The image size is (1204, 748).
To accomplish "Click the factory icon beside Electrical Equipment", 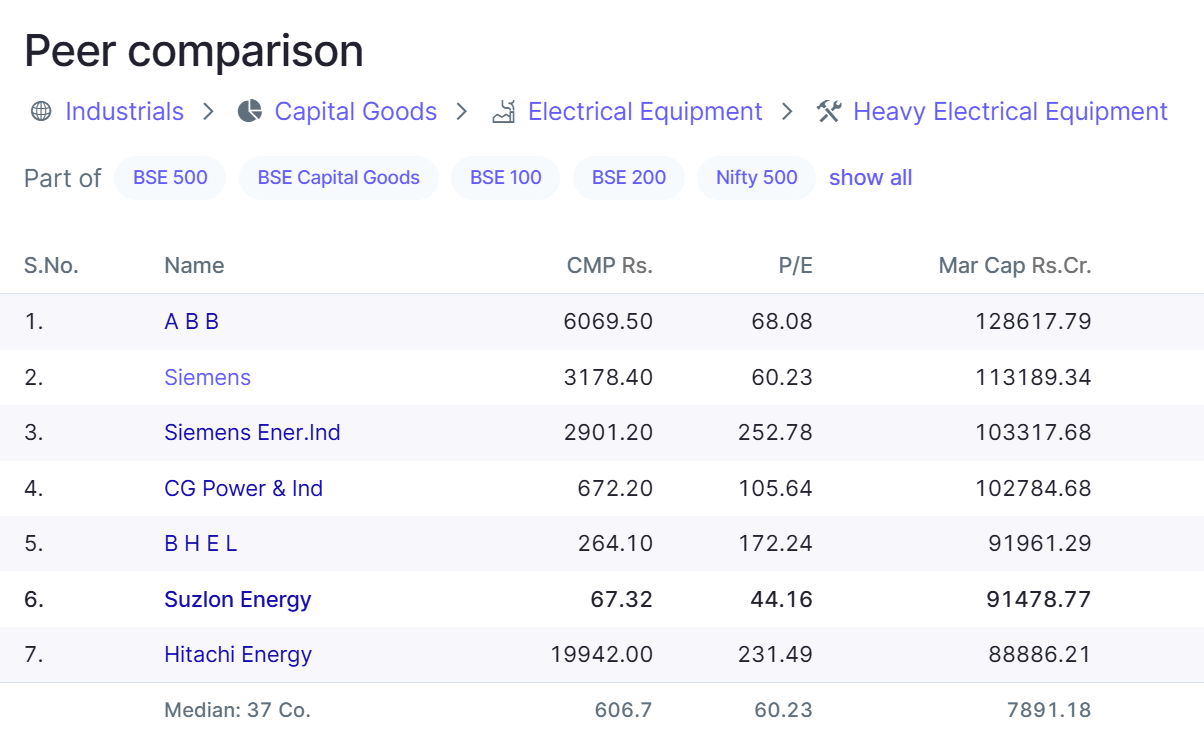I will 503,111.
